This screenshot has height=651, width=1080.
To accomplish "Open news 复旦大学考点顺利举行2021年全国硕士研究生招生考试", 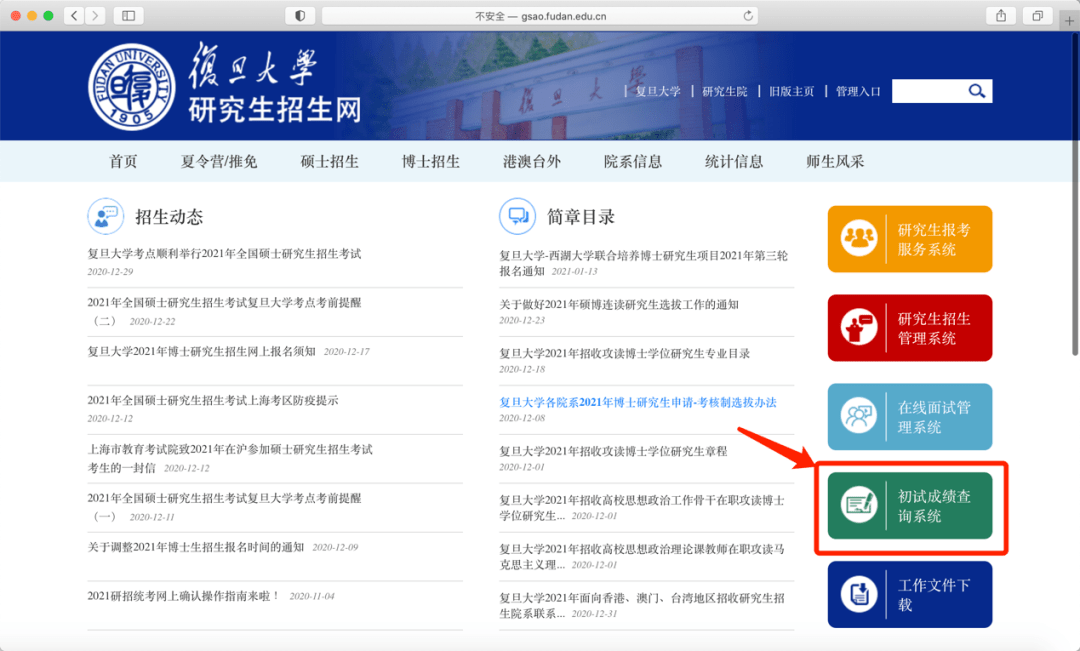I will (224, 254).
